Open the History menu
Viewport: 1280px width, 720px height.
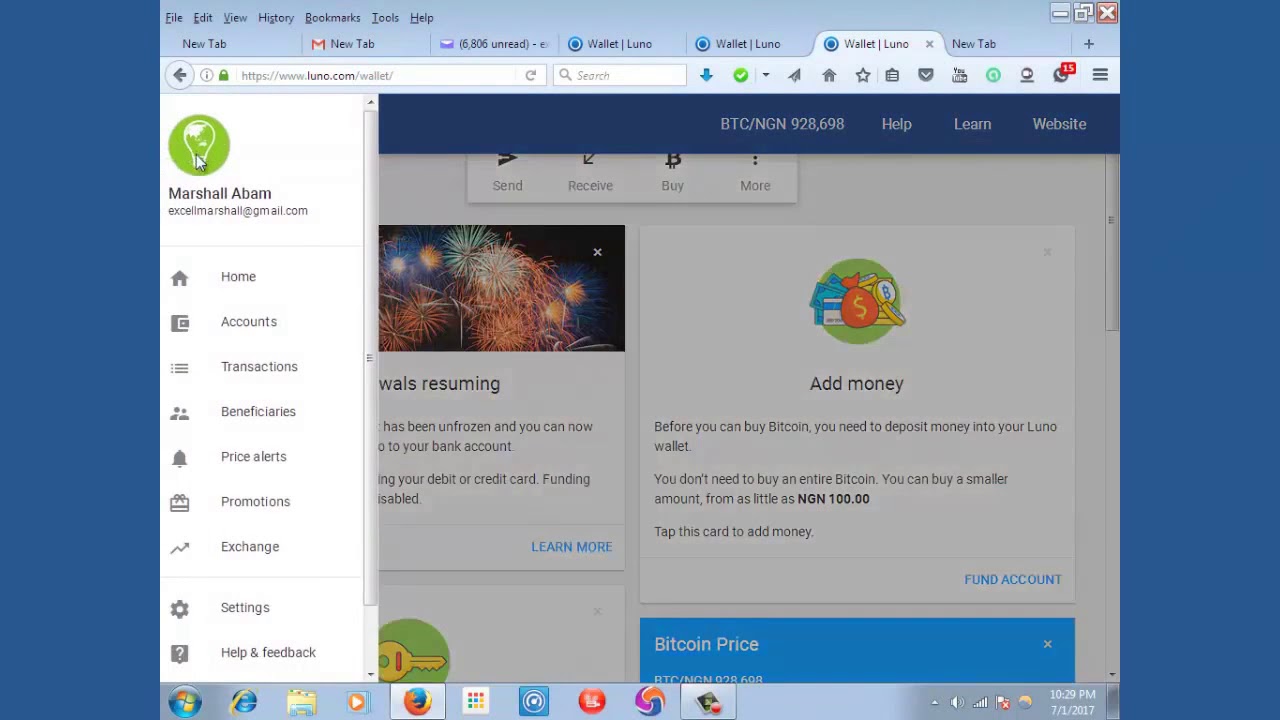coord(276,18)
